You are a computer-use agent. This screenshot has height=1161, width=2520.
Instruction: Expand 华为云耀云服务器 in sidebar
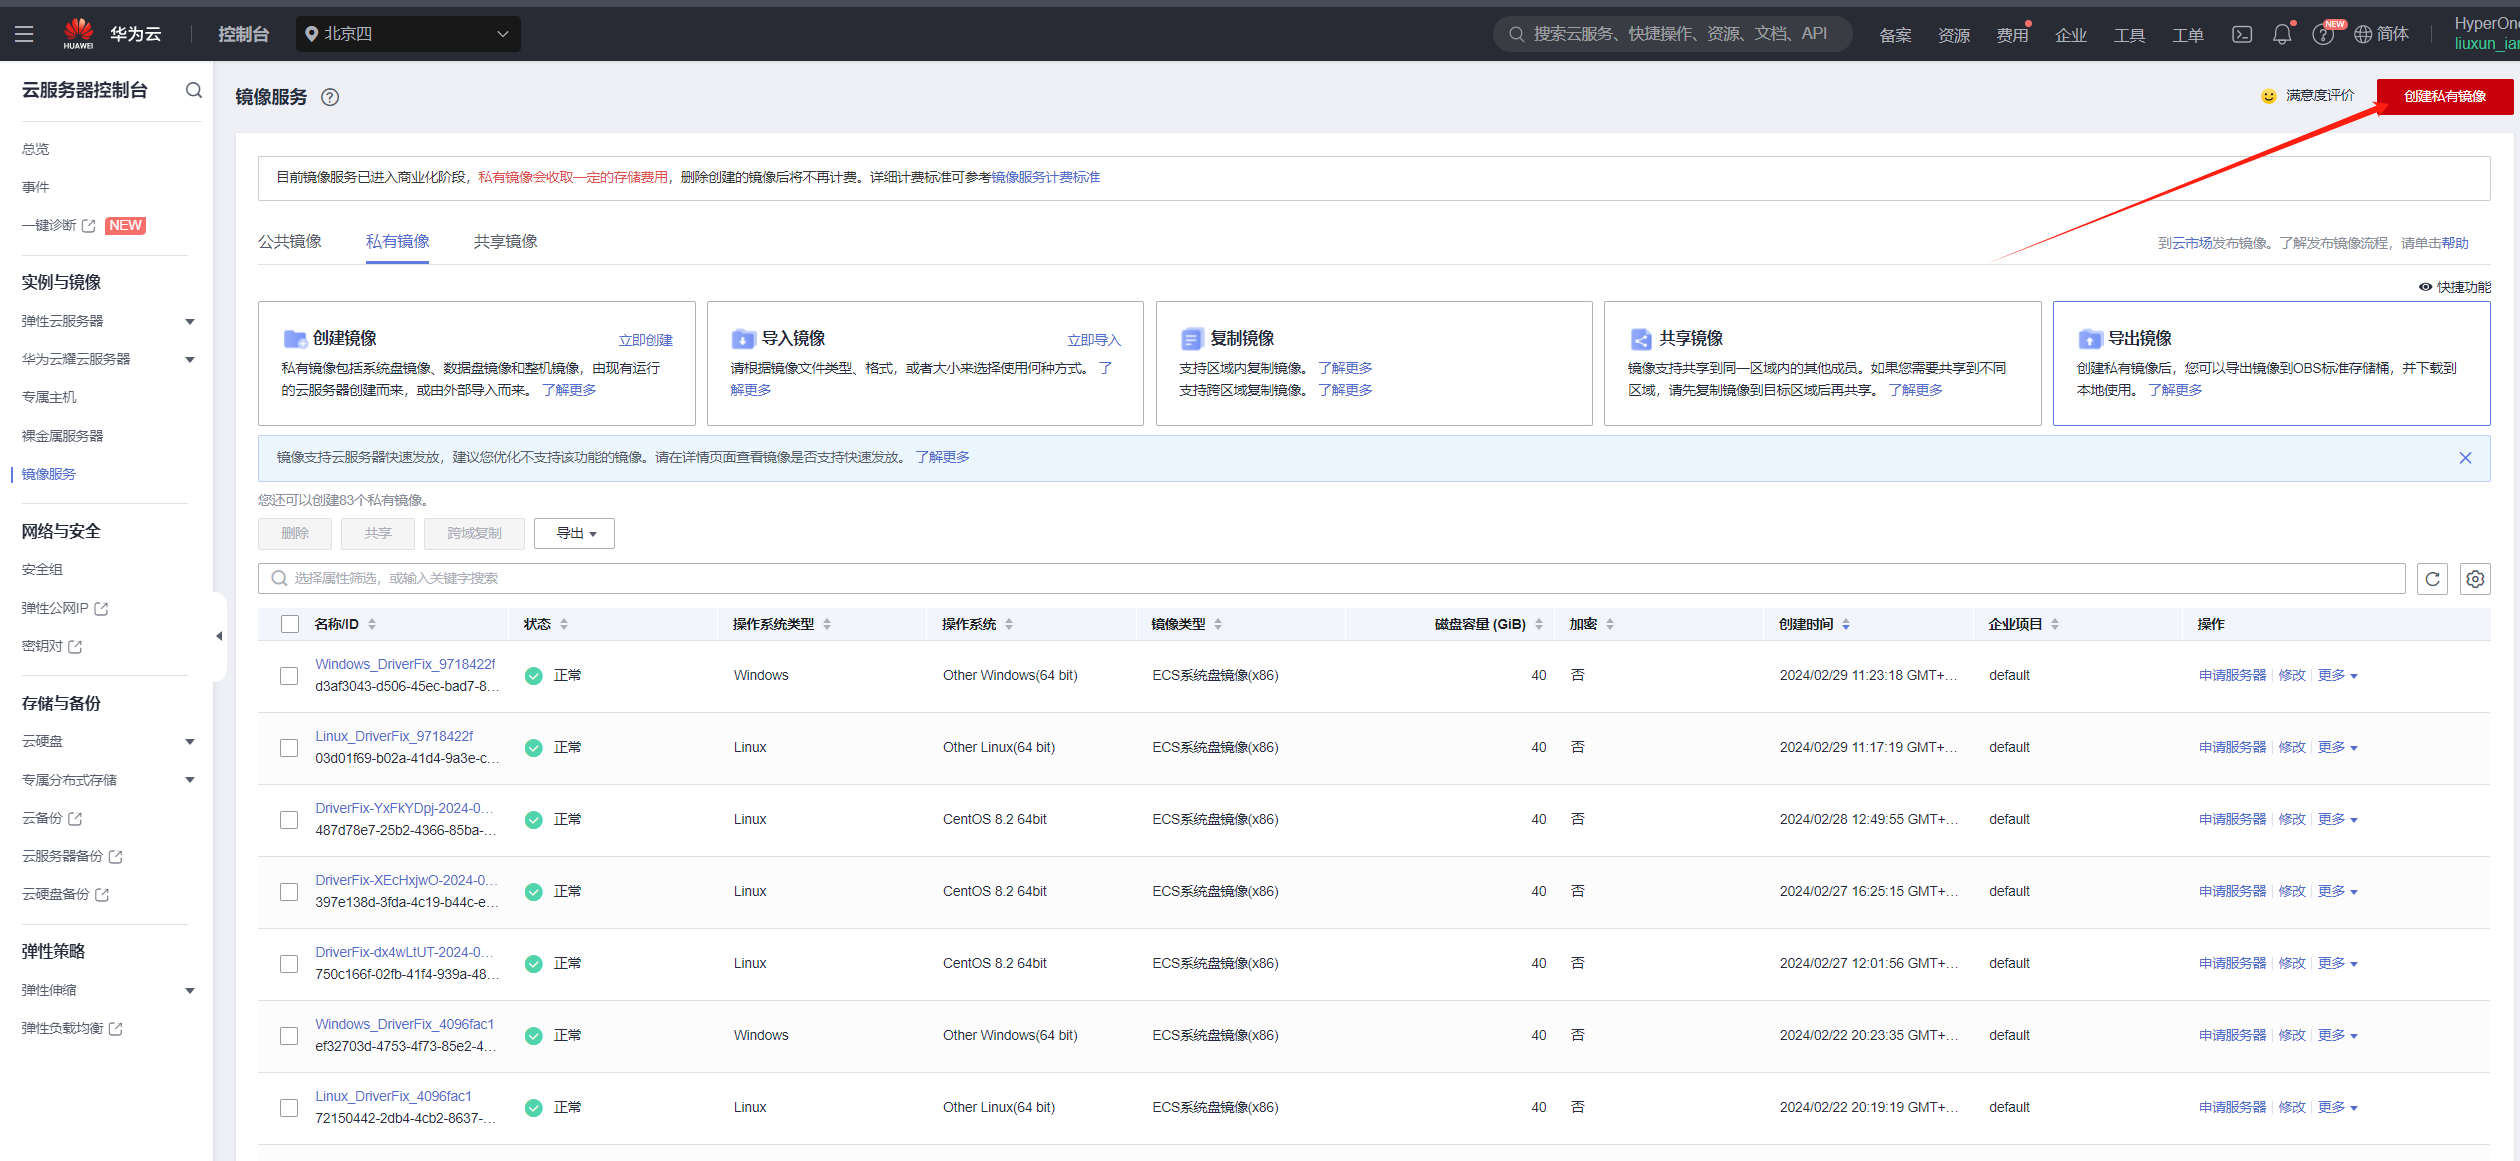190,360
